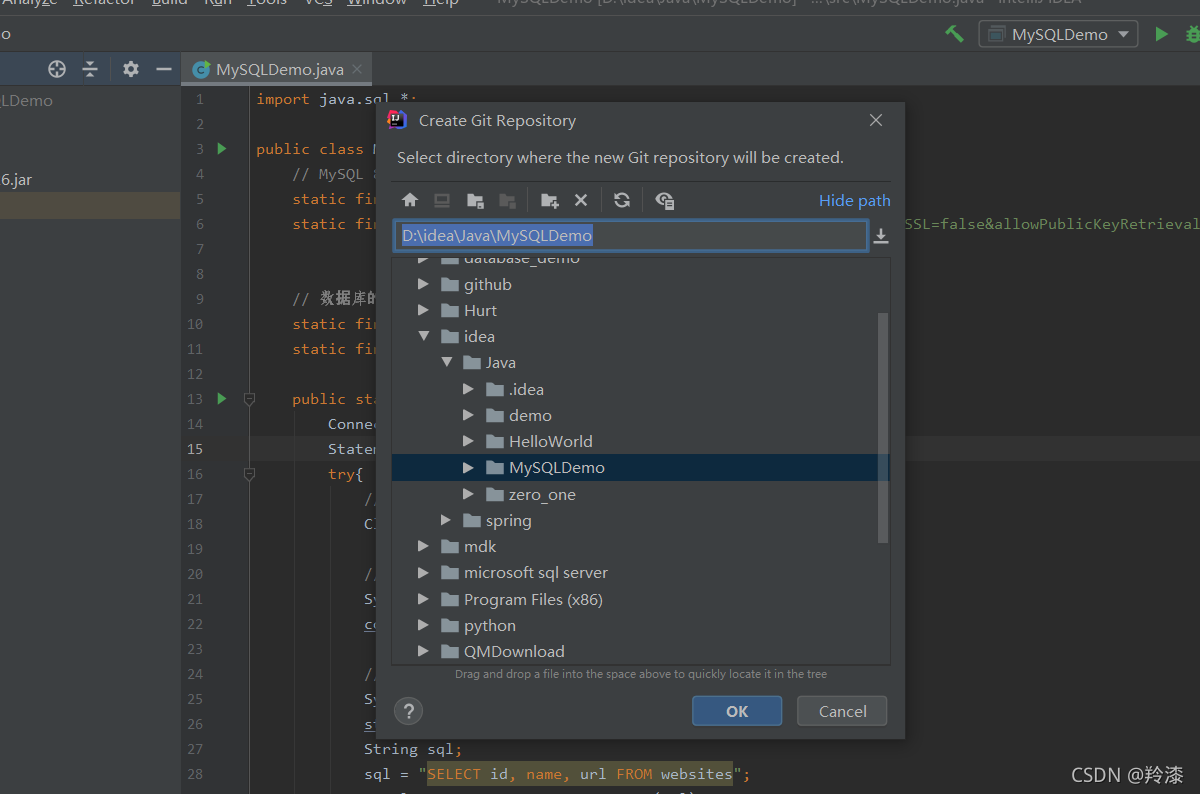The width and height of the screenshot is (1200, 794).
Task: Expand the spring folder node
Action: click(x=446, y=520)
